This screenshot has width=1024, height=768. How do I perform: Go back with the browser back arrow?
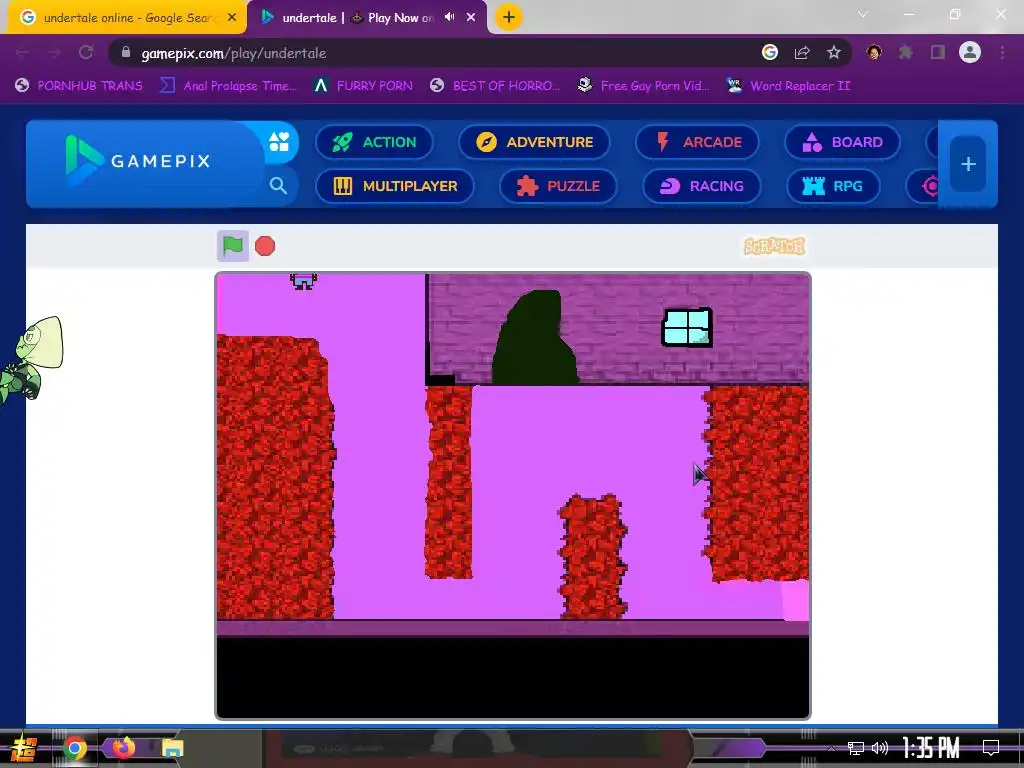23,53
